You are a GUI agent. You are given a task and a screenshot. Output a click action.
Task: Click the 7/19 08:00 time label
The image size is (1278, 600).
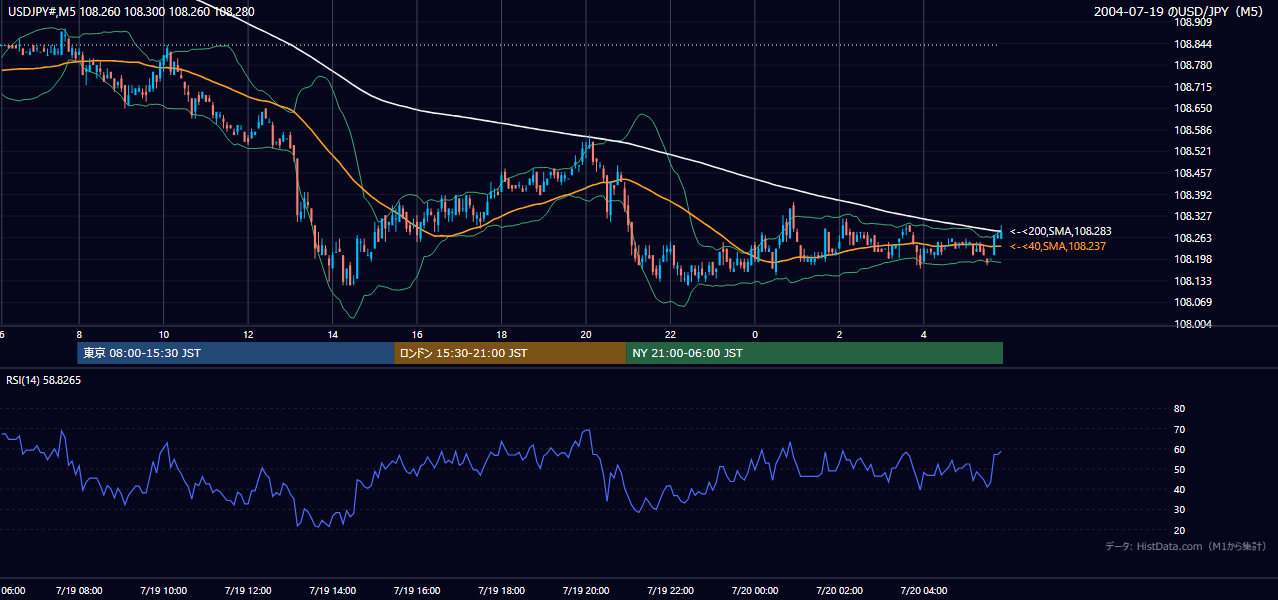click(78, 591)
